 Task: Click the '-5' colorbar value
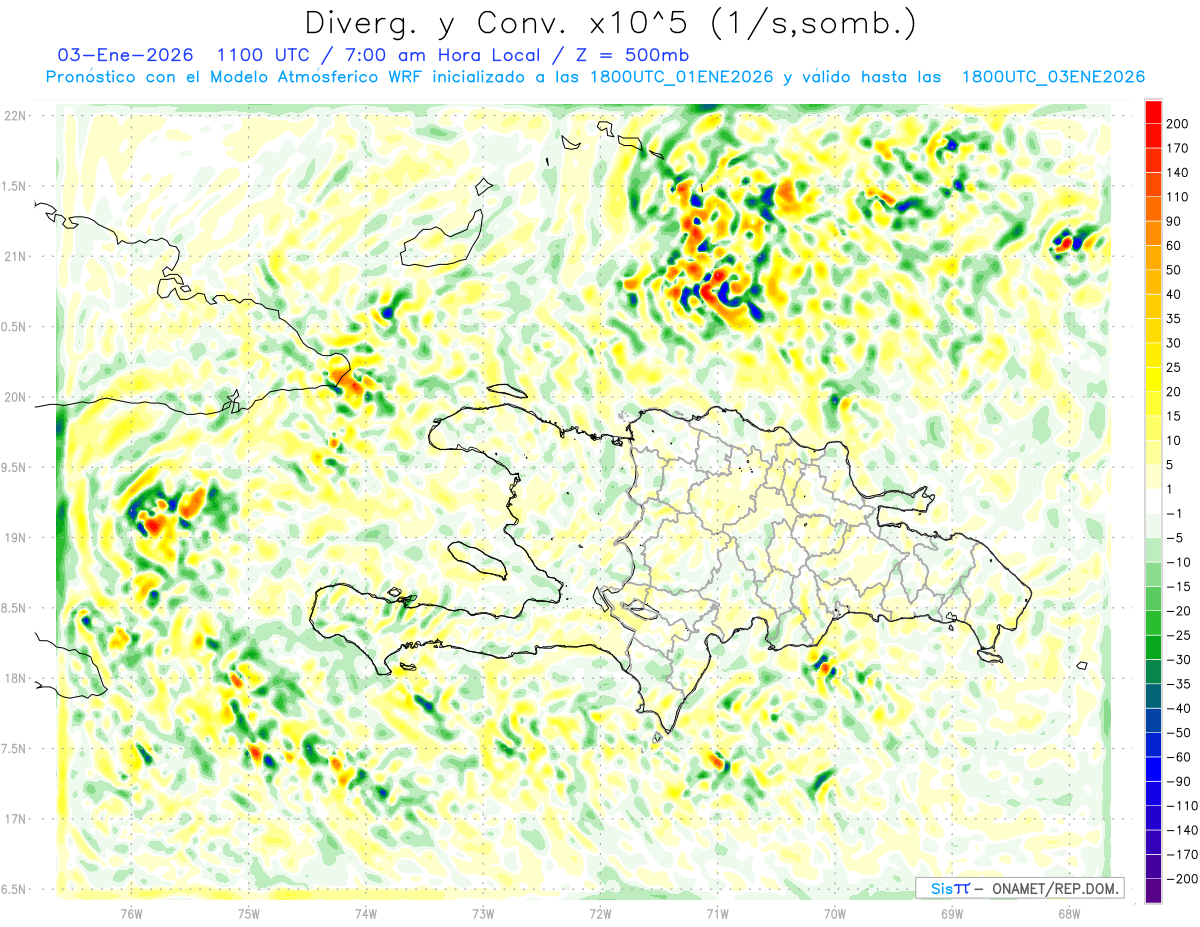pyautogui.click(x=1176, y=538)
